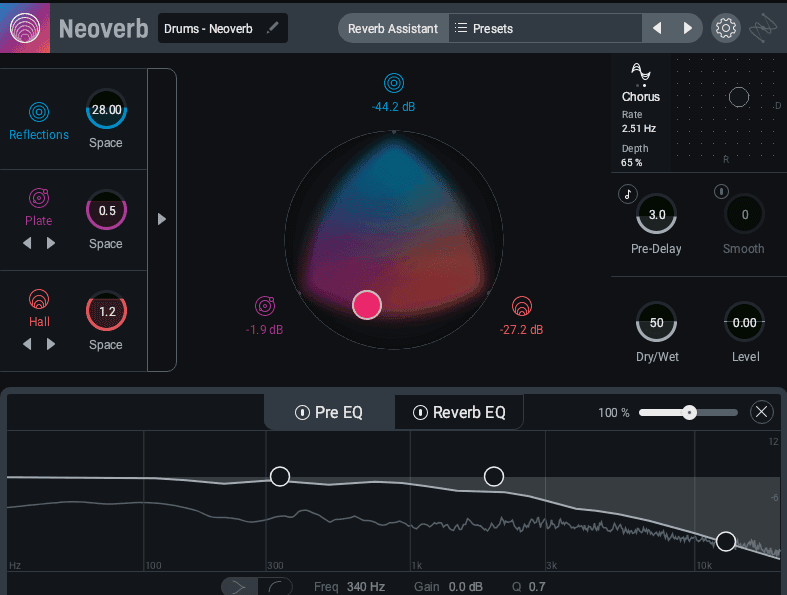
Task: Click the Plate Space knob 0.5
Action: (x=106, y=210)
